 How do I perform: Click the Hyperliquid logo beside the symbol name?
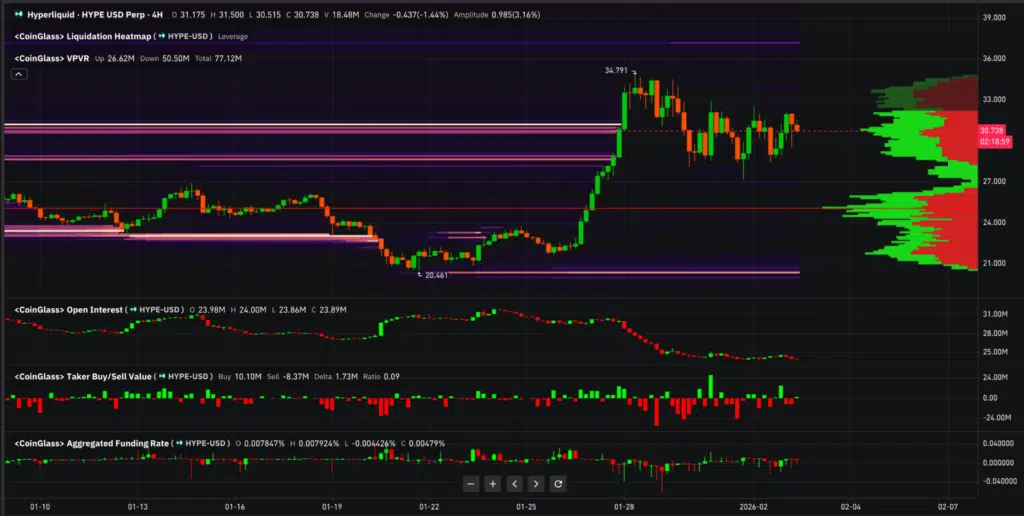click(17, 16)
